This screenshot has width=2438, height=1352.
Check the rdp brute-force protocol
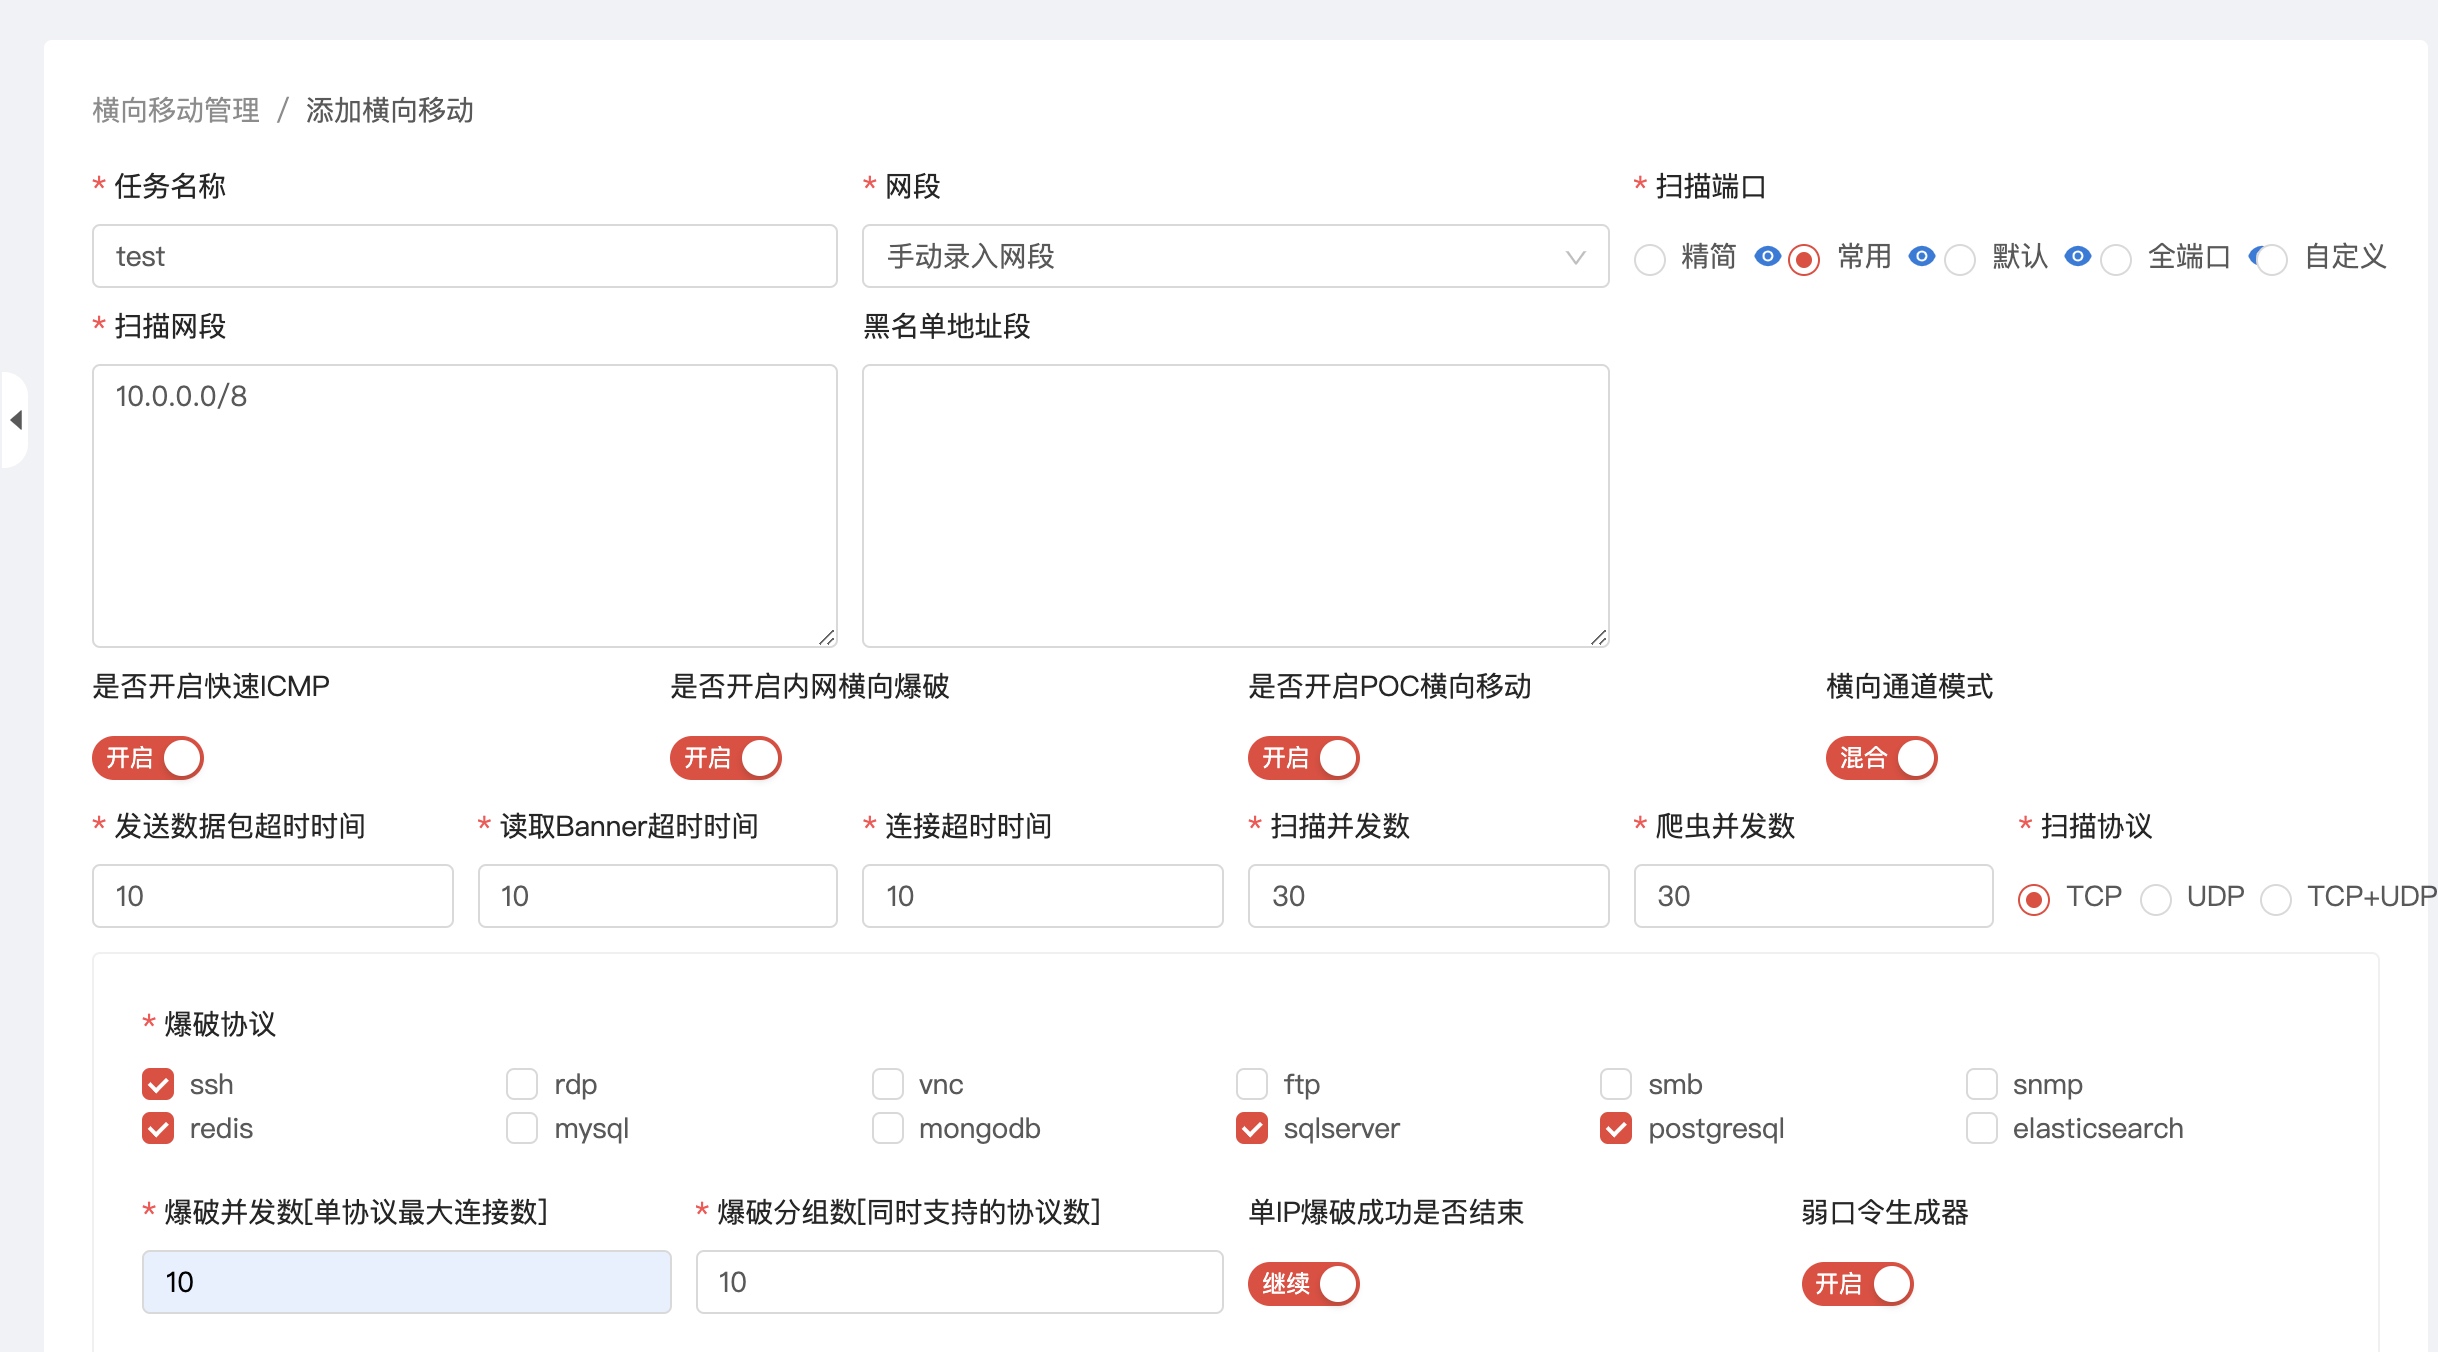click(522, 1084)
